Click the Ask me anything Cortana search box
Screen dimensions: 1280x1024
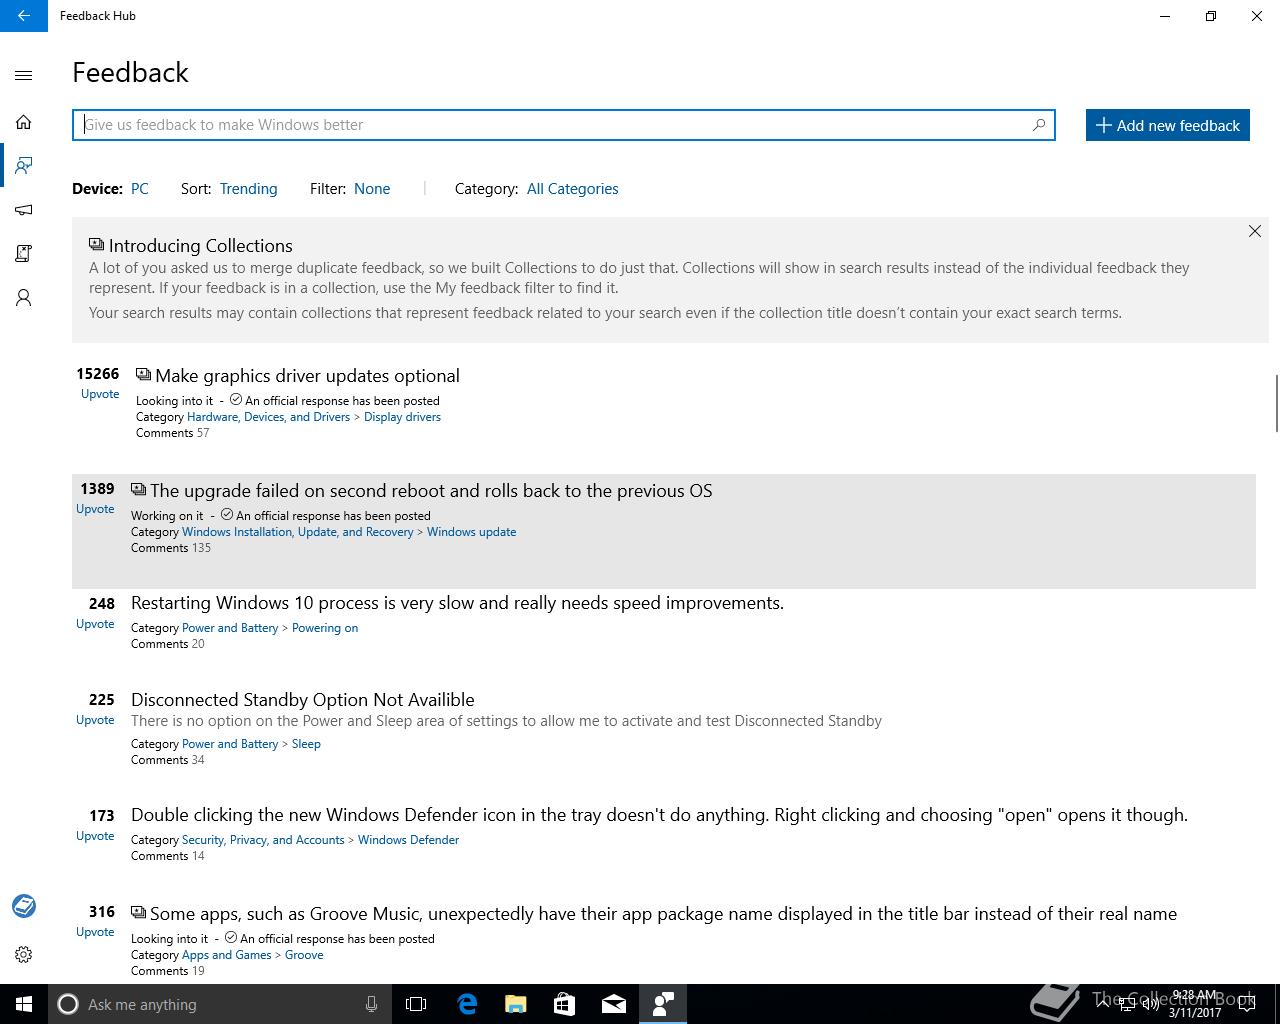pyautogui.click(x=219, y=1004)
